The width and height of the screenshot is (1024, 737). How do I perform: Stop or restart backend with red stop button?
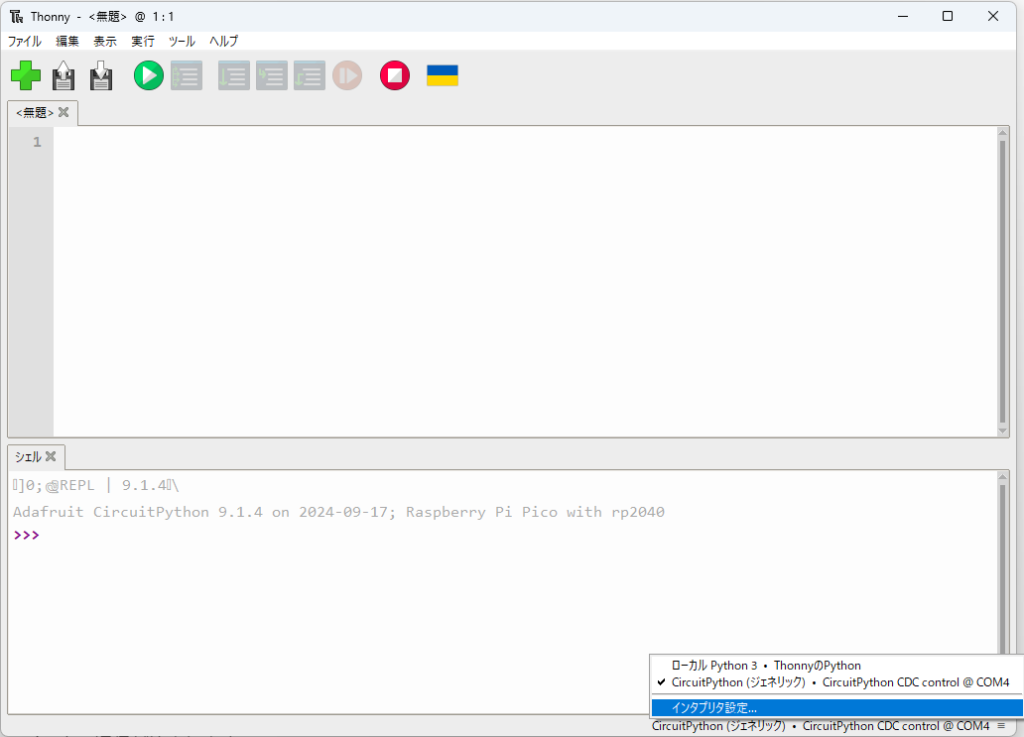pos(394,75)
